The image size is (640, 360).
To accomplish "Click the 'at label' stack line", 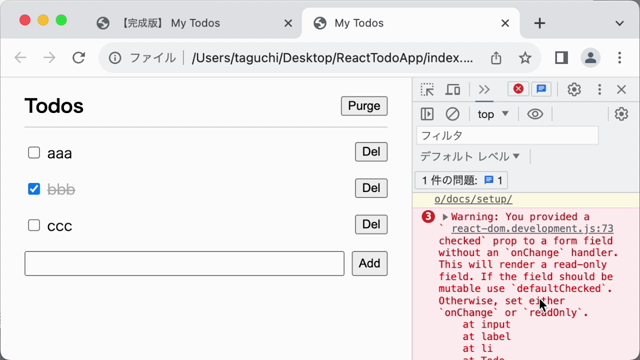I will [487, 337].
